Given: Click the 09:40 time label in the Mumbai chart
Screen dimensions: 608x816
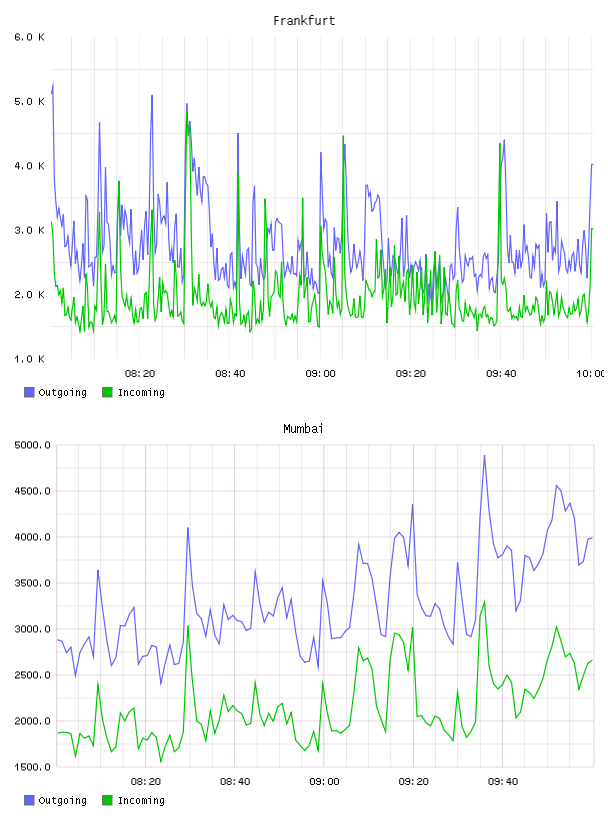Looking at the screenshot, I should (x=503, y=782).
